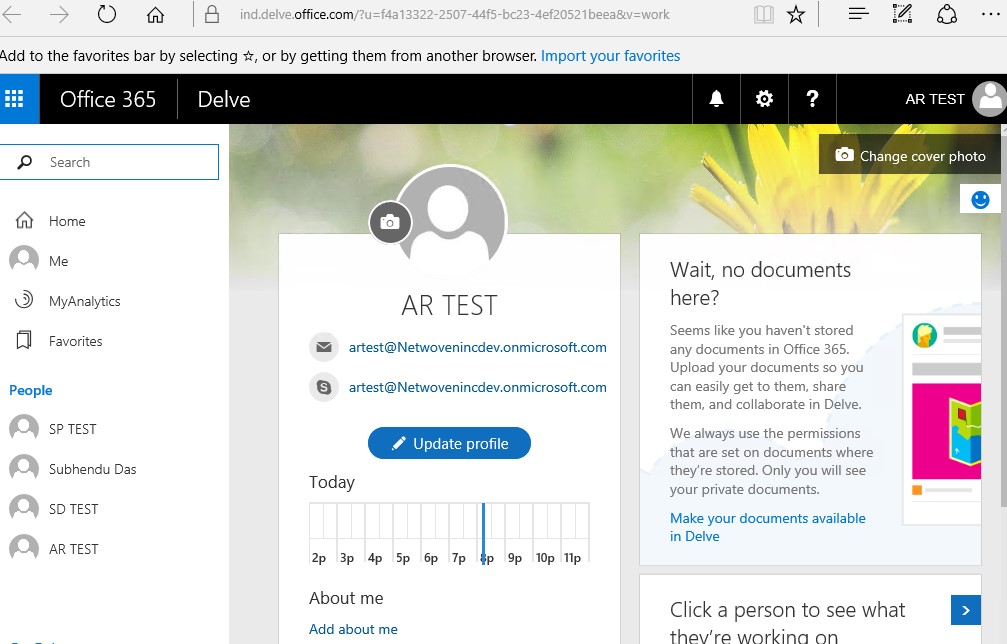Image resolution: width=1007 pixels, height=644 pixels.
Task: Open the artest email address link
Action: tap(478, 347)
